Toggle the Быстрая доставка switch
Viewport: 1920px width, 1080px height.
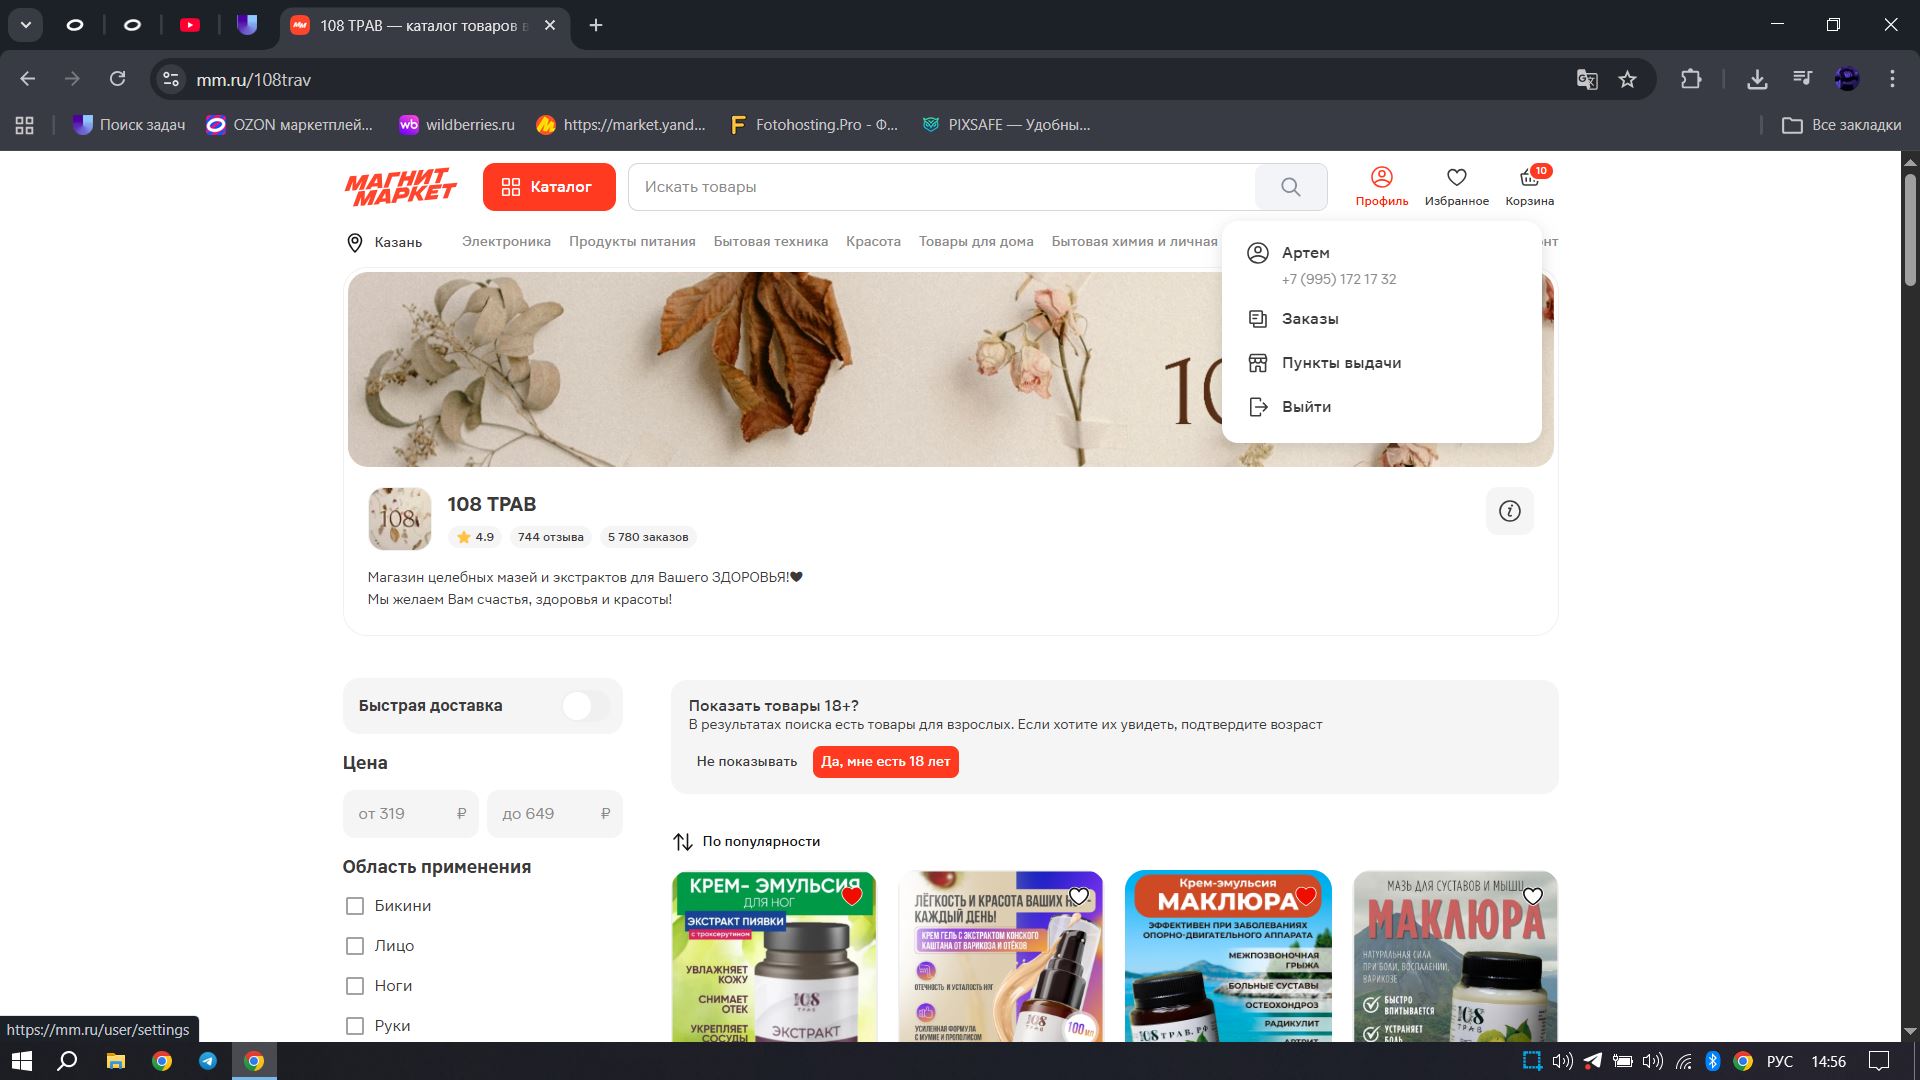click(x=585, y=706)
